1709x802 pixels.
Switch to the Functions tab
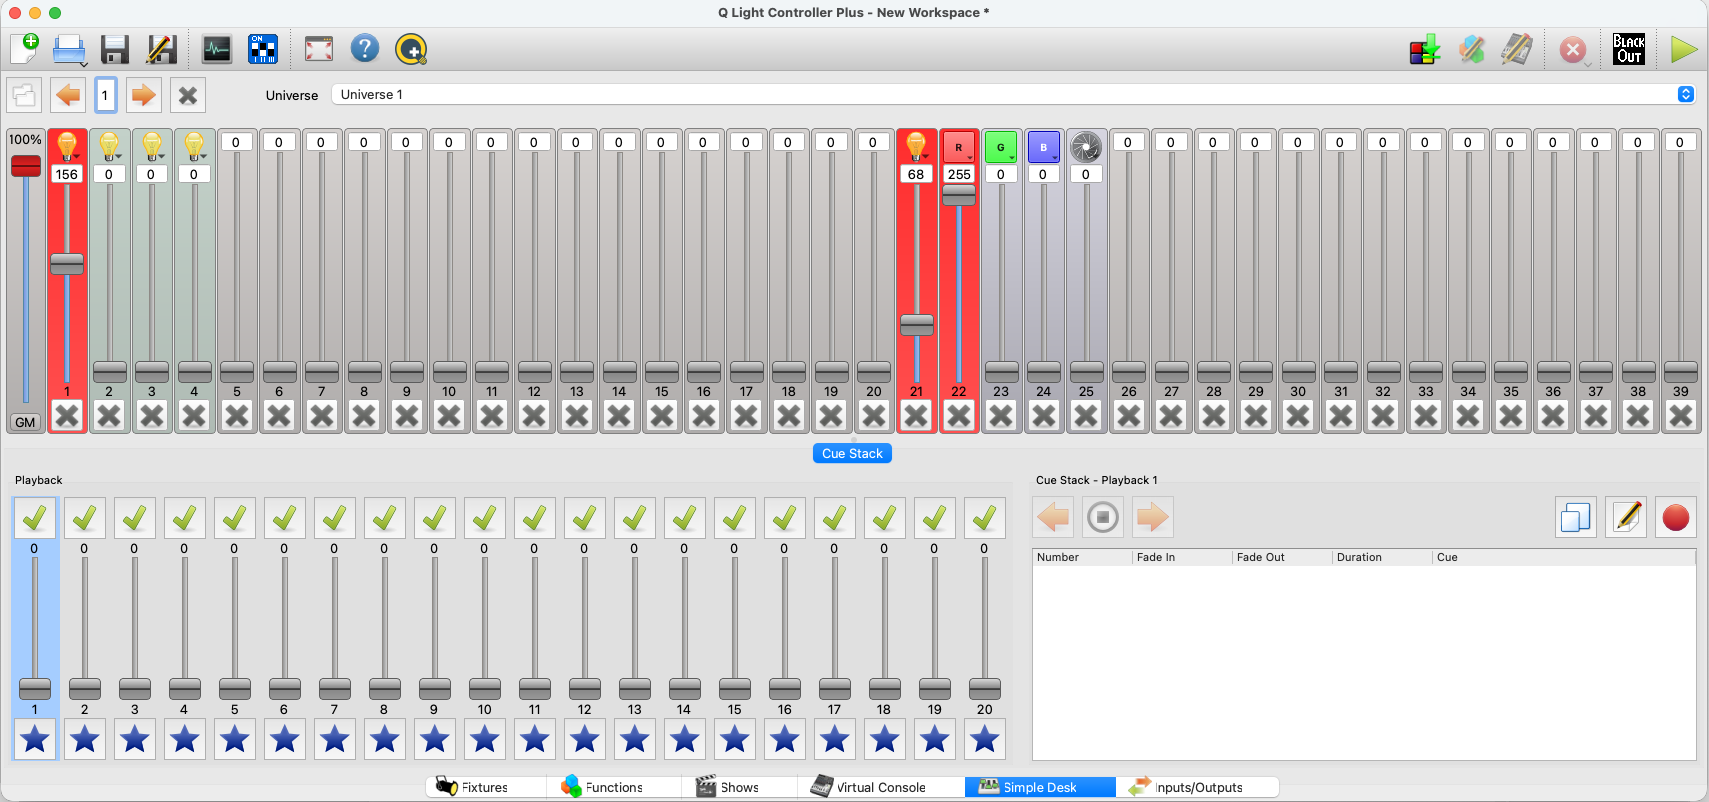613,787
